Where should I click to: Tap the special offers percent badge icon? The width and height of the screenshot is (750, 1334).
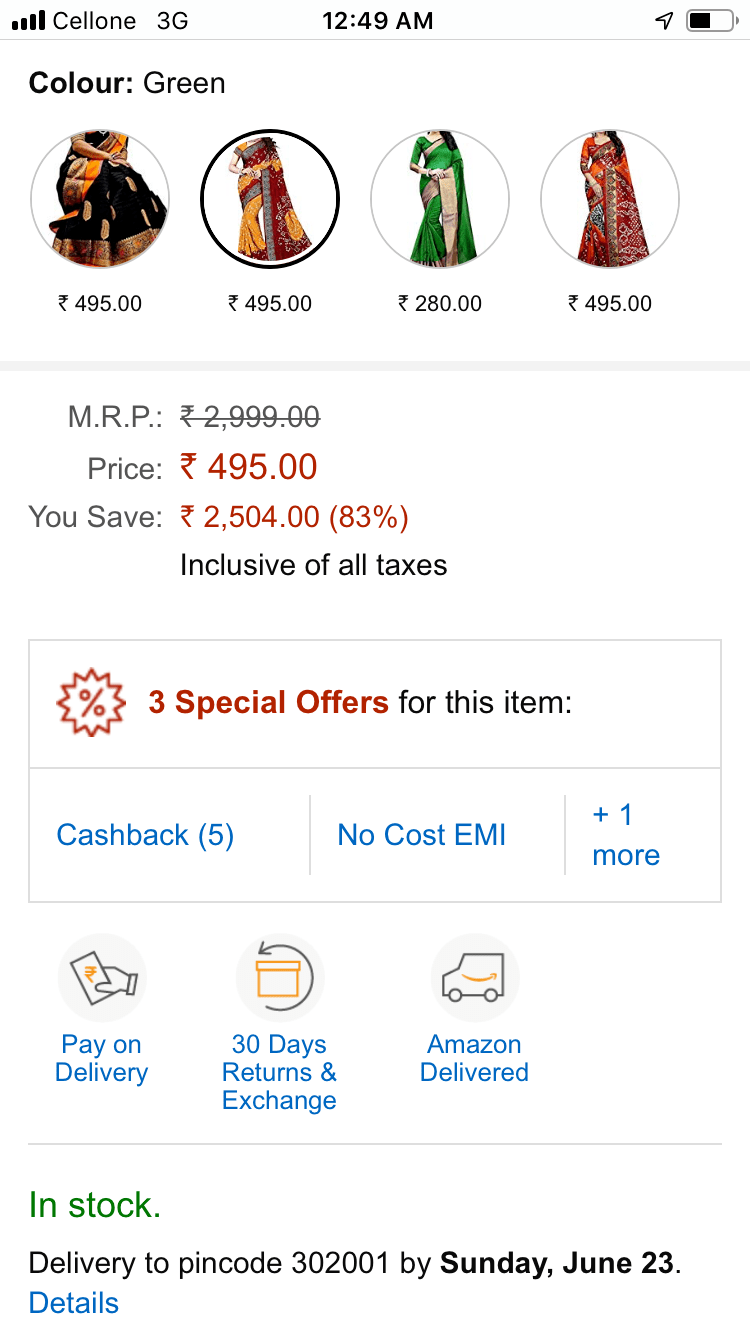[91, 703]
